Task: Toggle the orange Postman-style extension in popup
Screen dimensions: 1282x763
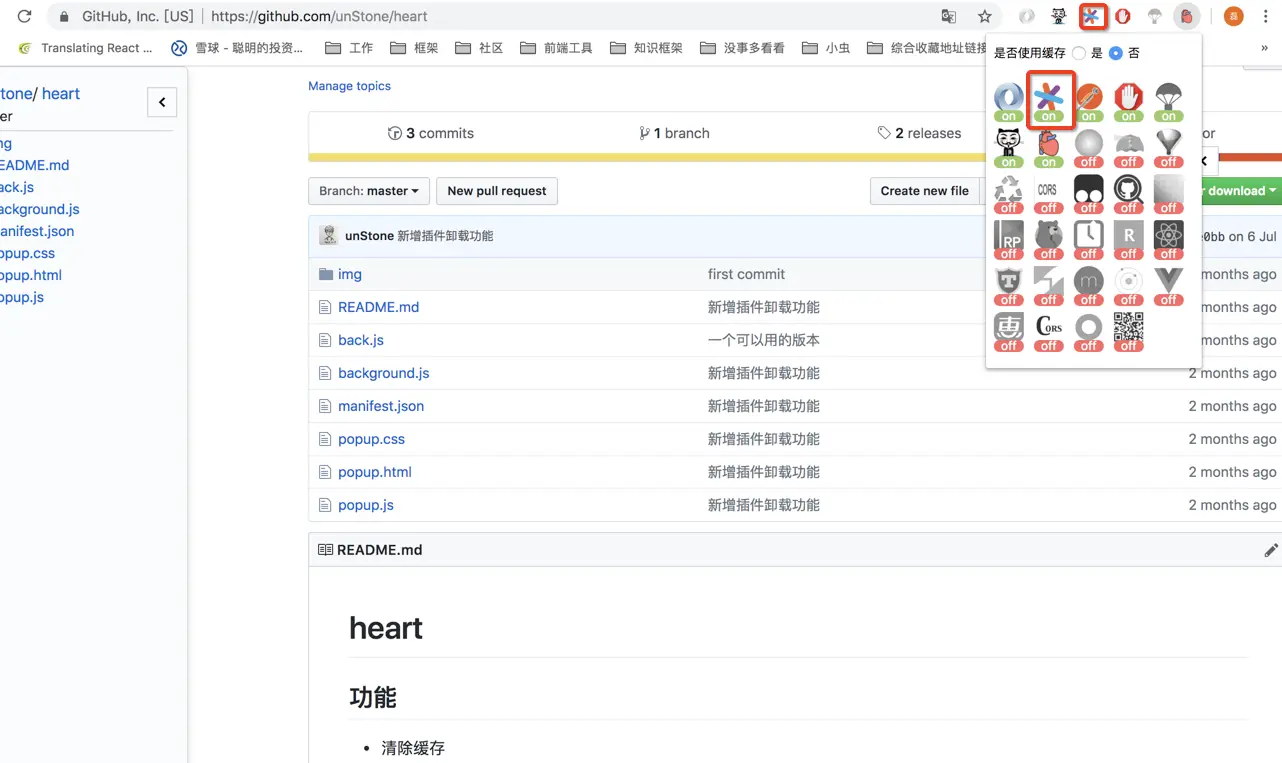Action: pos(1088,100)
